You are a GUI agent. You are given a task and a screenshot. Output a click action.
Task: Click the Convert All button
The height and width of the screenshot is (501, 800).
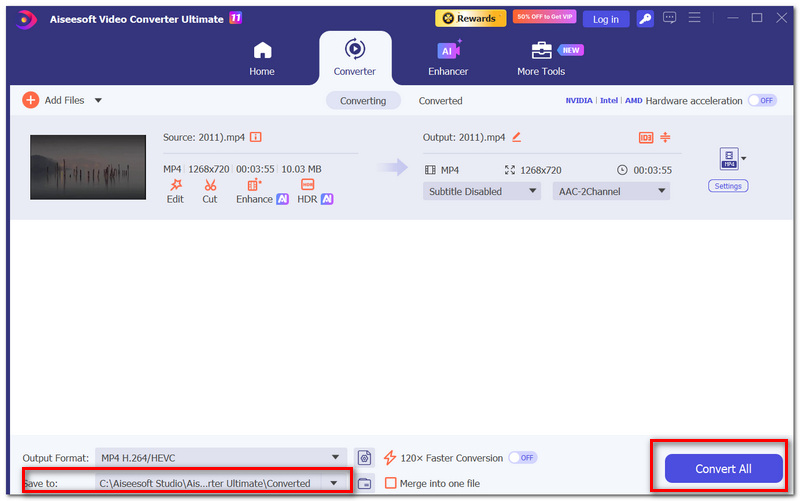723,468
